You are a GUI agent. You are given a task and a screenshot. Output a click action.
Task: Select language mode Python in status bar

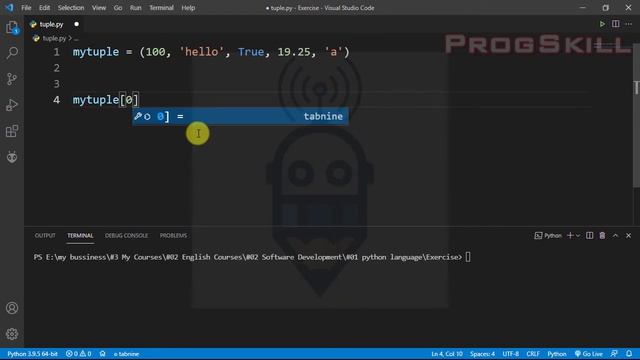pyautogui.click(x=557, y=354)
